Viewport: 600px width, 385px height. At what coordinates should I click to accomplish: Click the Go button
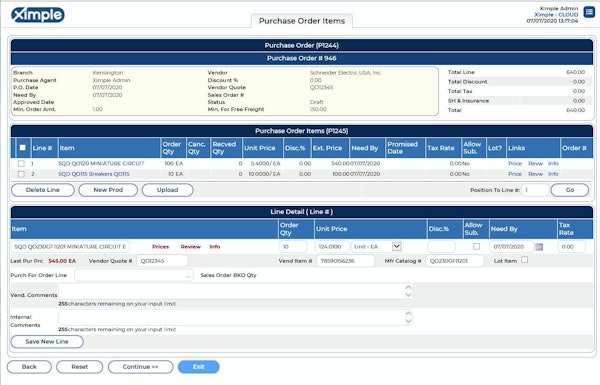[569, 190]
